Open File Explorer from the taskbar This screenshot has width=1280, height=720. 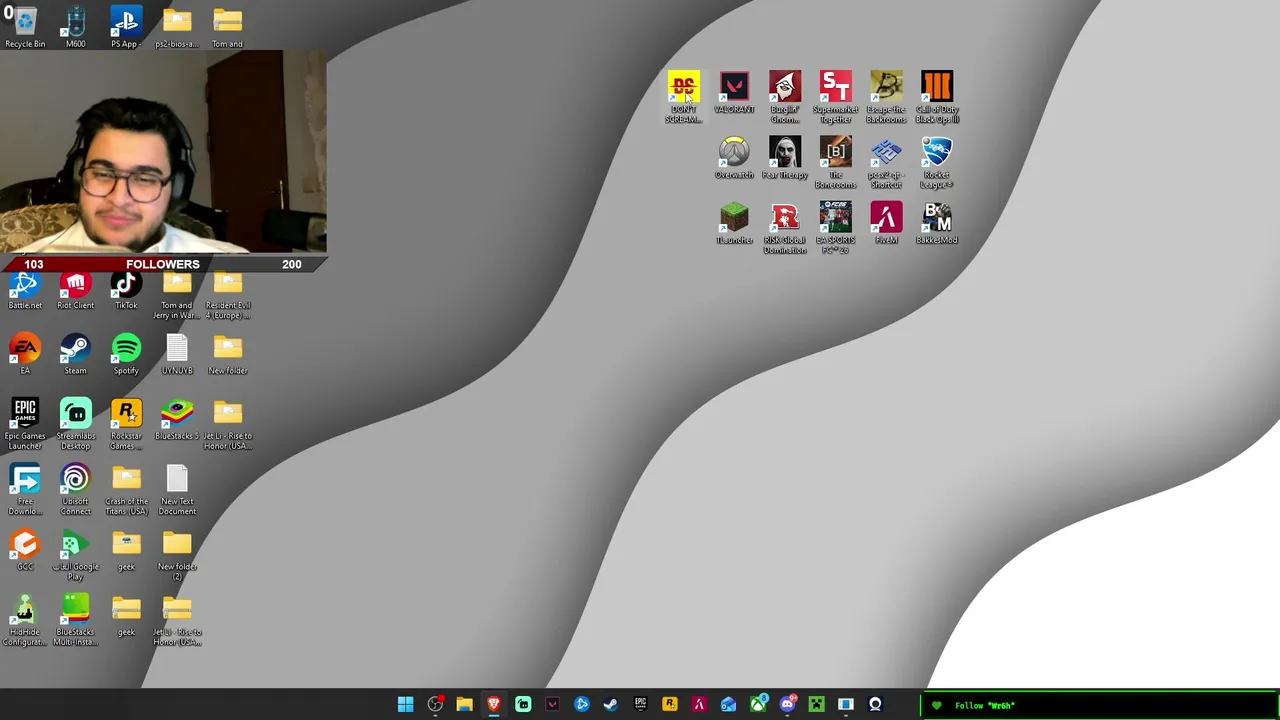pyautogui.click(x=464, y=705)
